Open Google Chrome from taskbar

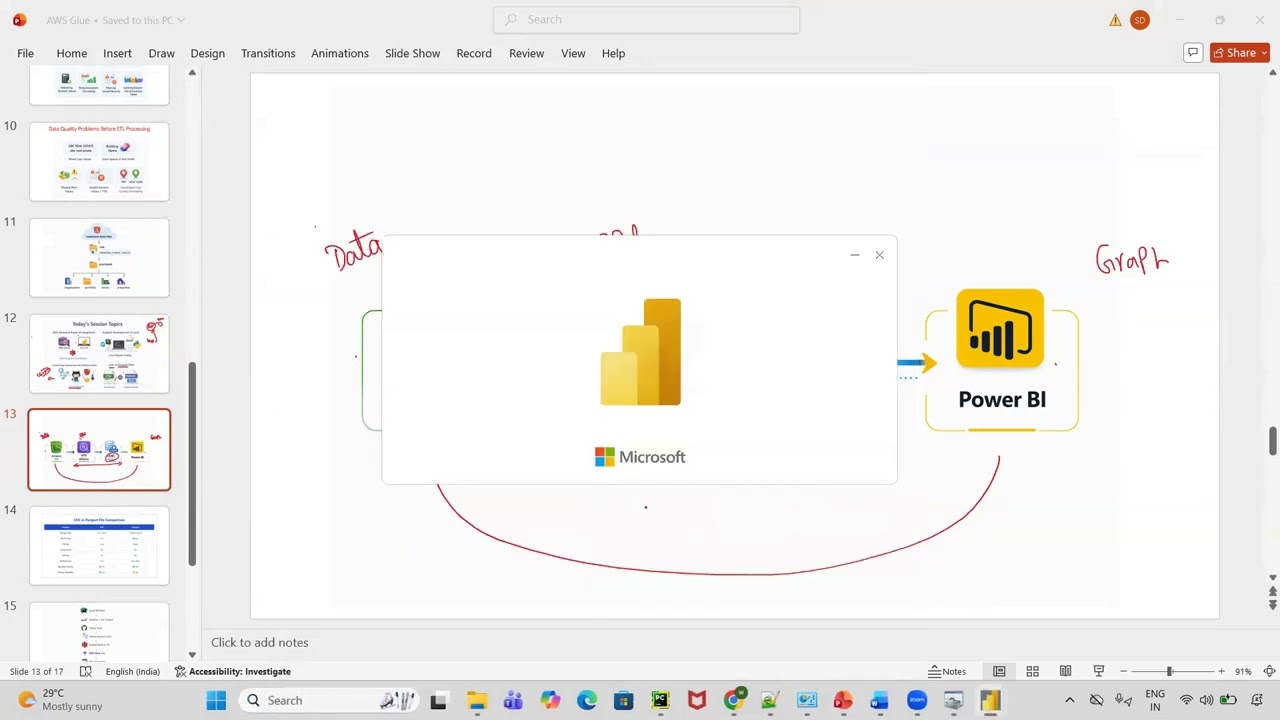(x=734, y=700)
